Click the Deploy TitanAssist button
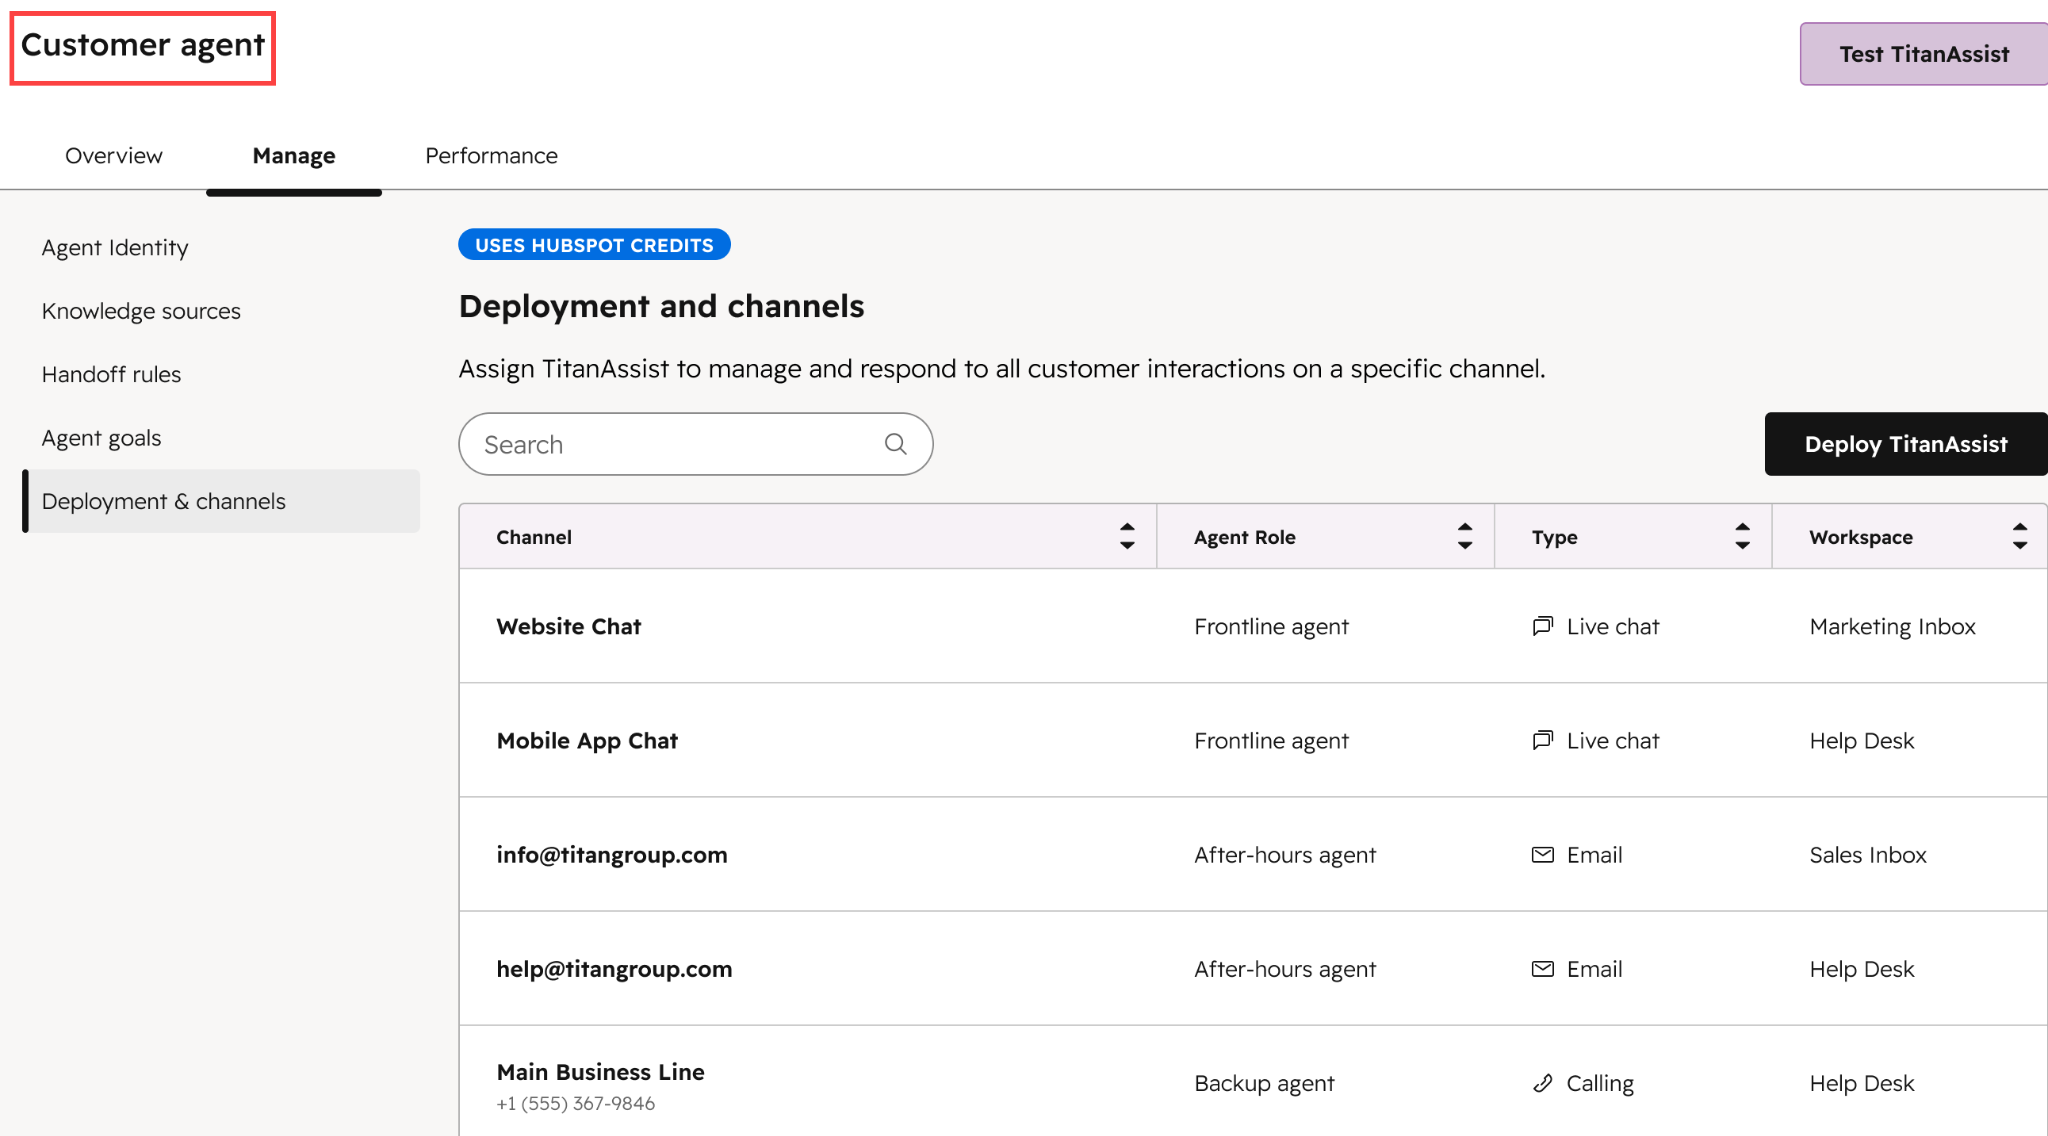The width and height of the screenshot is (2048, 1136). 1906,444
